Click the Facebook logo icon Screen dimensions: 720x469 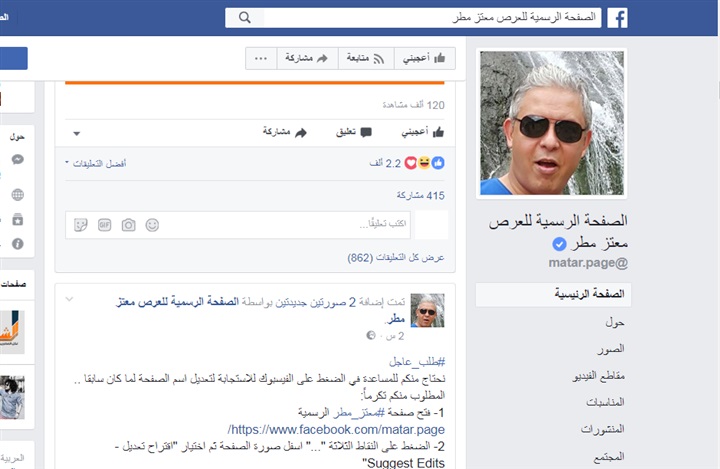click(x=617, y=18)
